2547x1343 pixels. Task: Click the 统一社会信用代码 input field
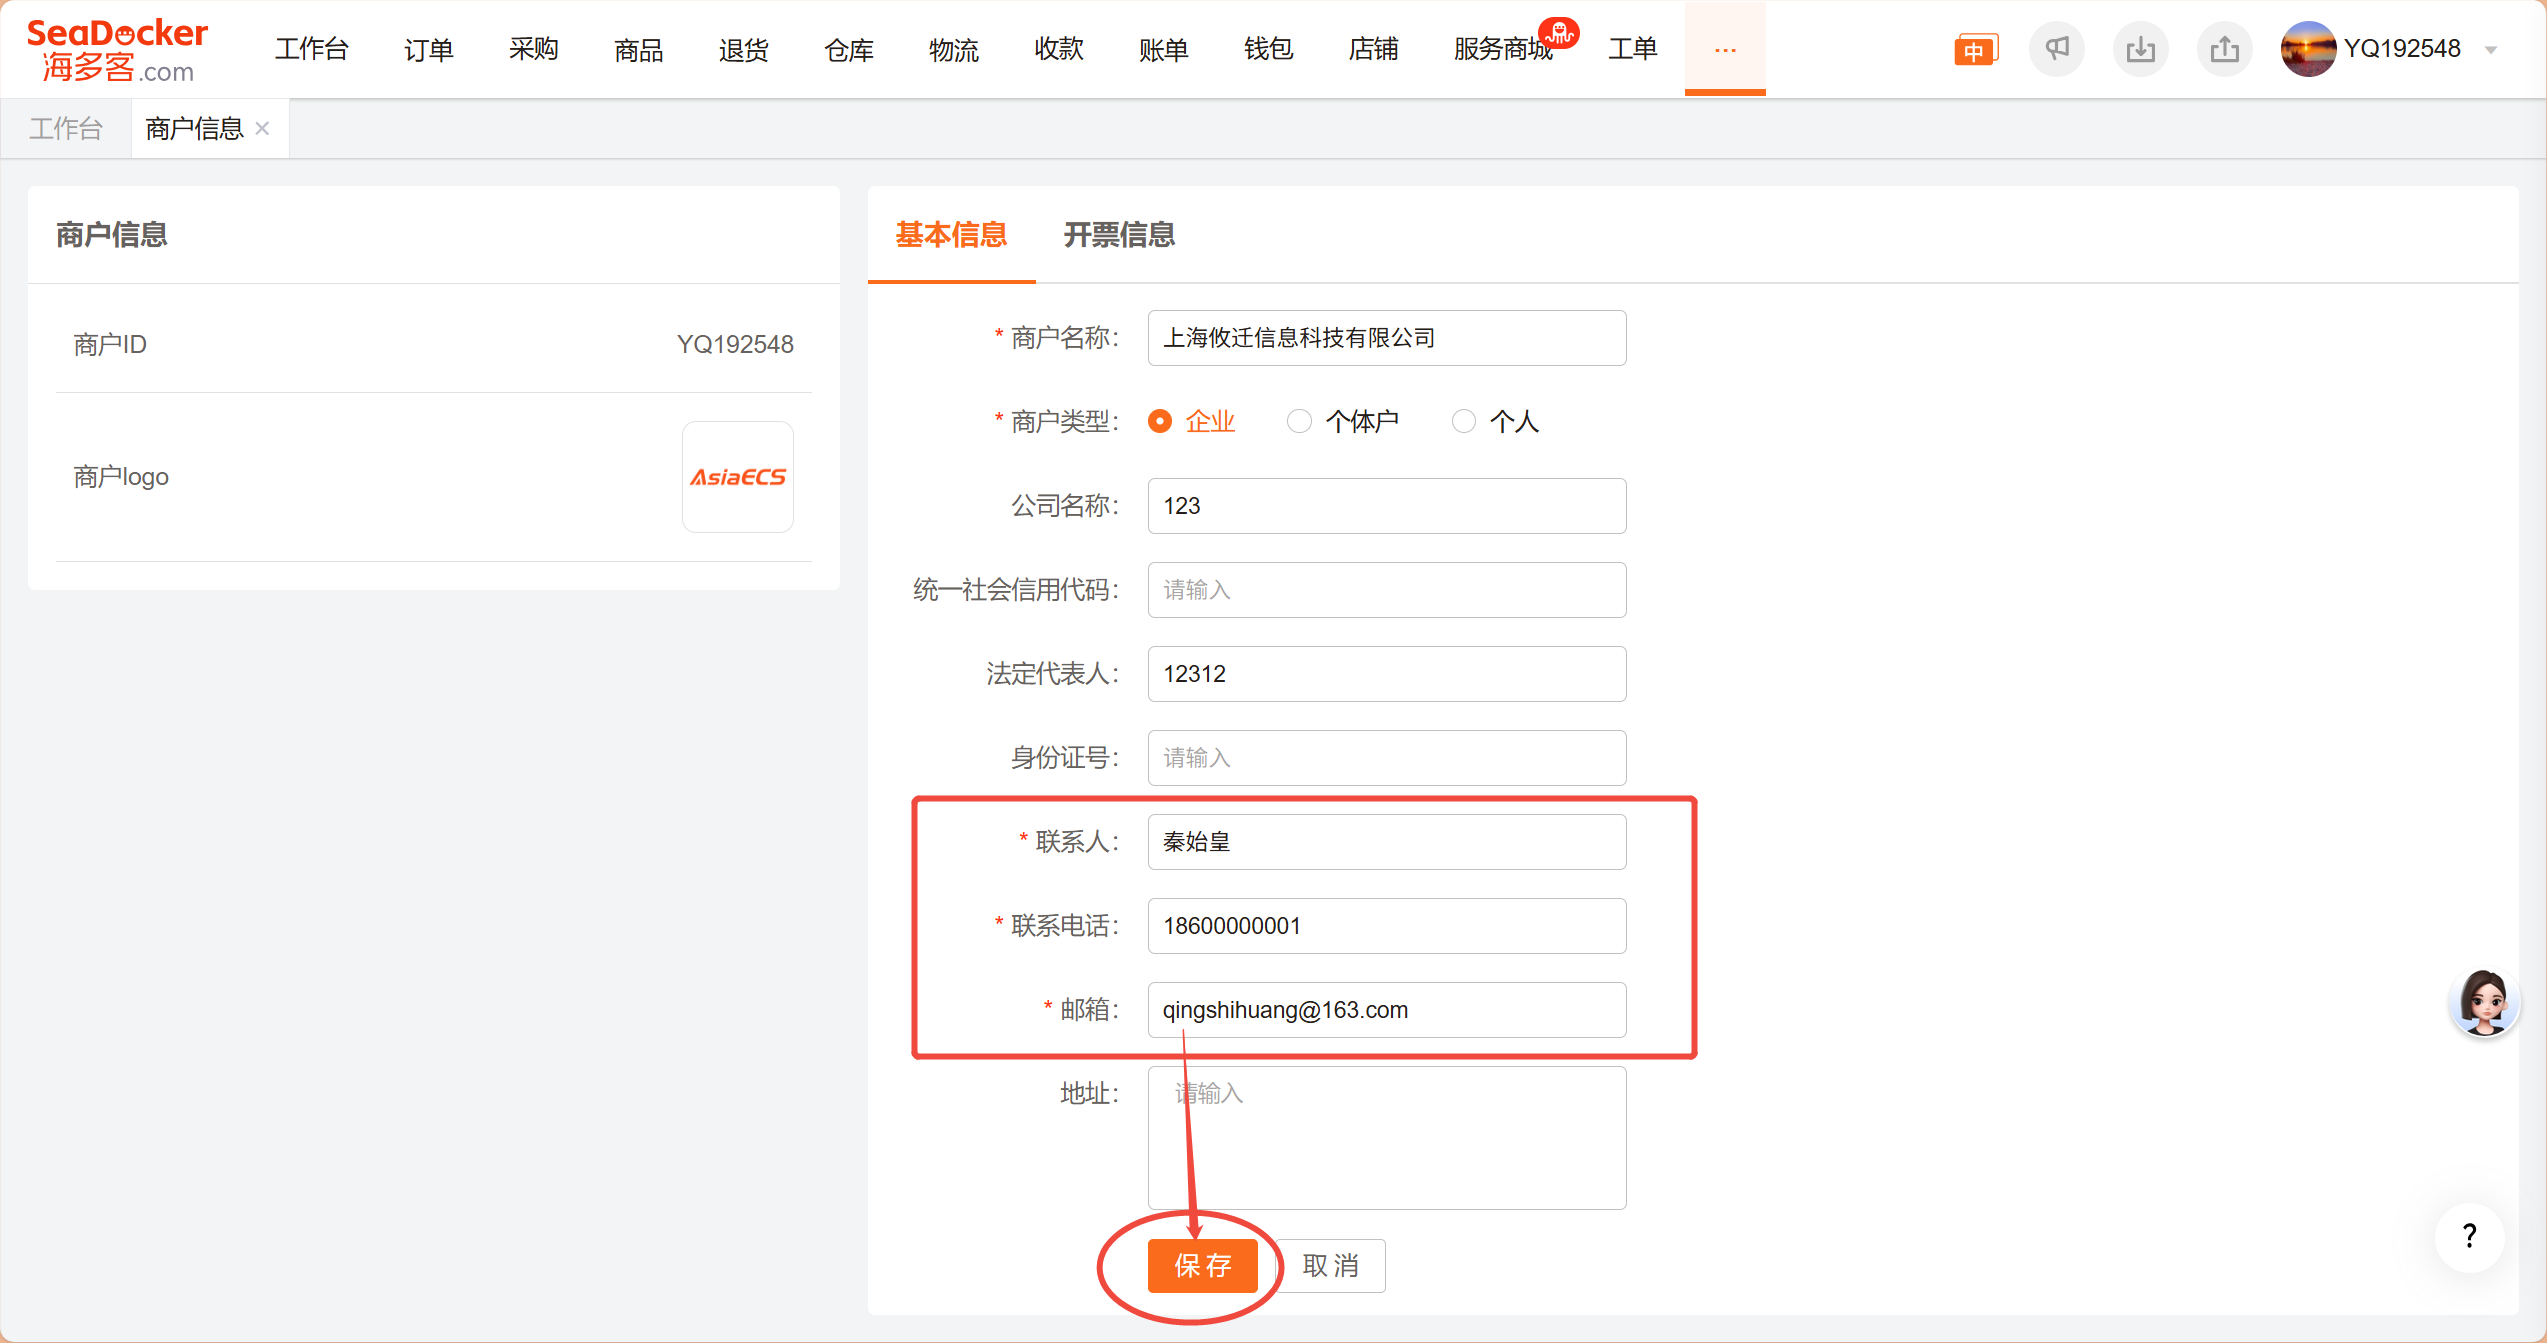pyautogui.click(x=1386, y=590)
